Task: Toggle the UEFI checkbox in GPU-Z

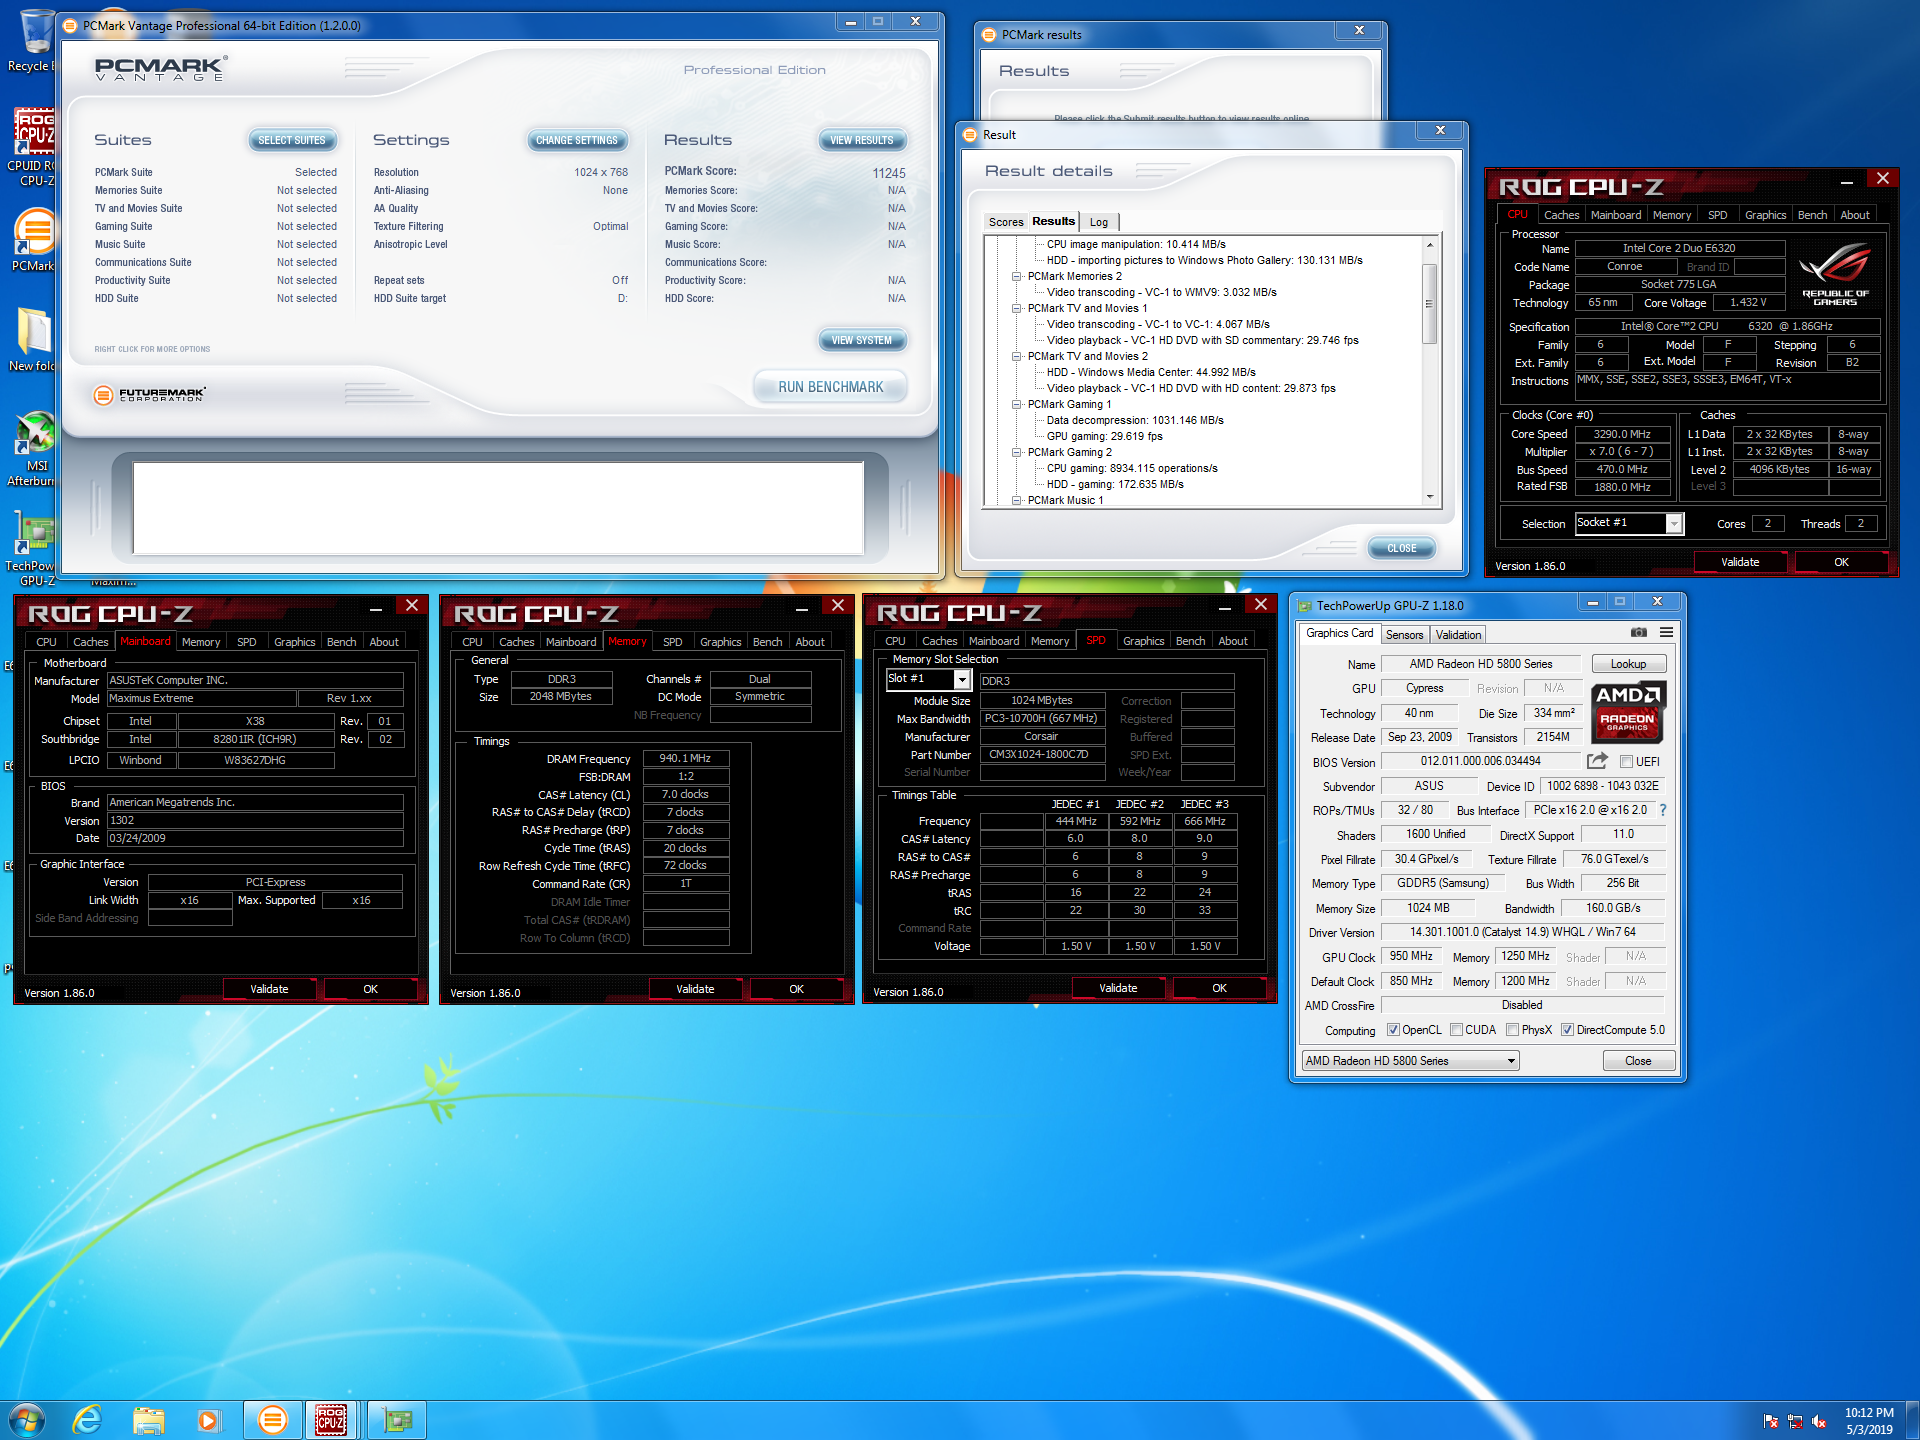Action: pos(1626,762)
